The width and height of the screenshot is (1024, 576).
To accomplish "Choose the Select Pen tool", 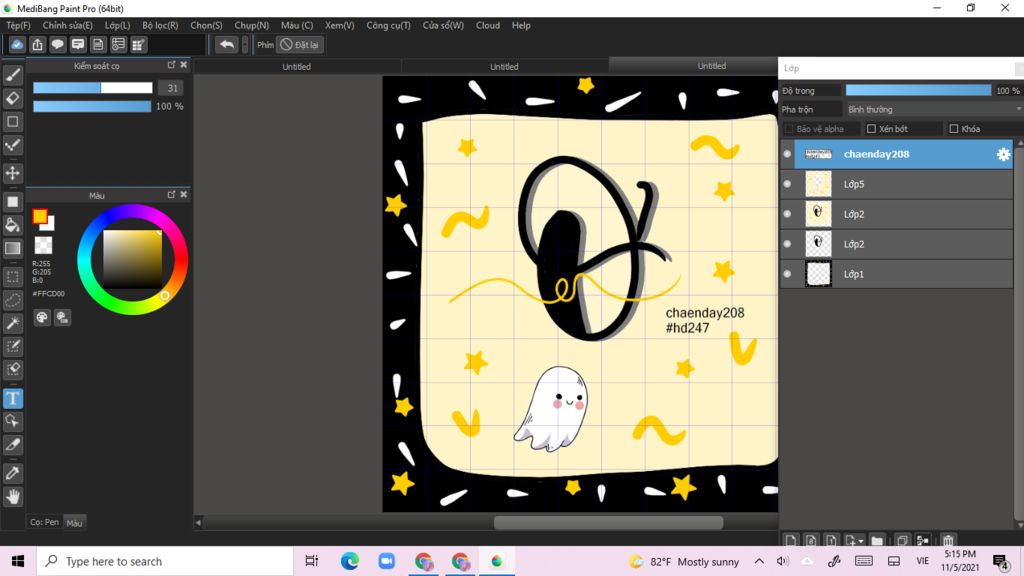I will click(12, 346).
